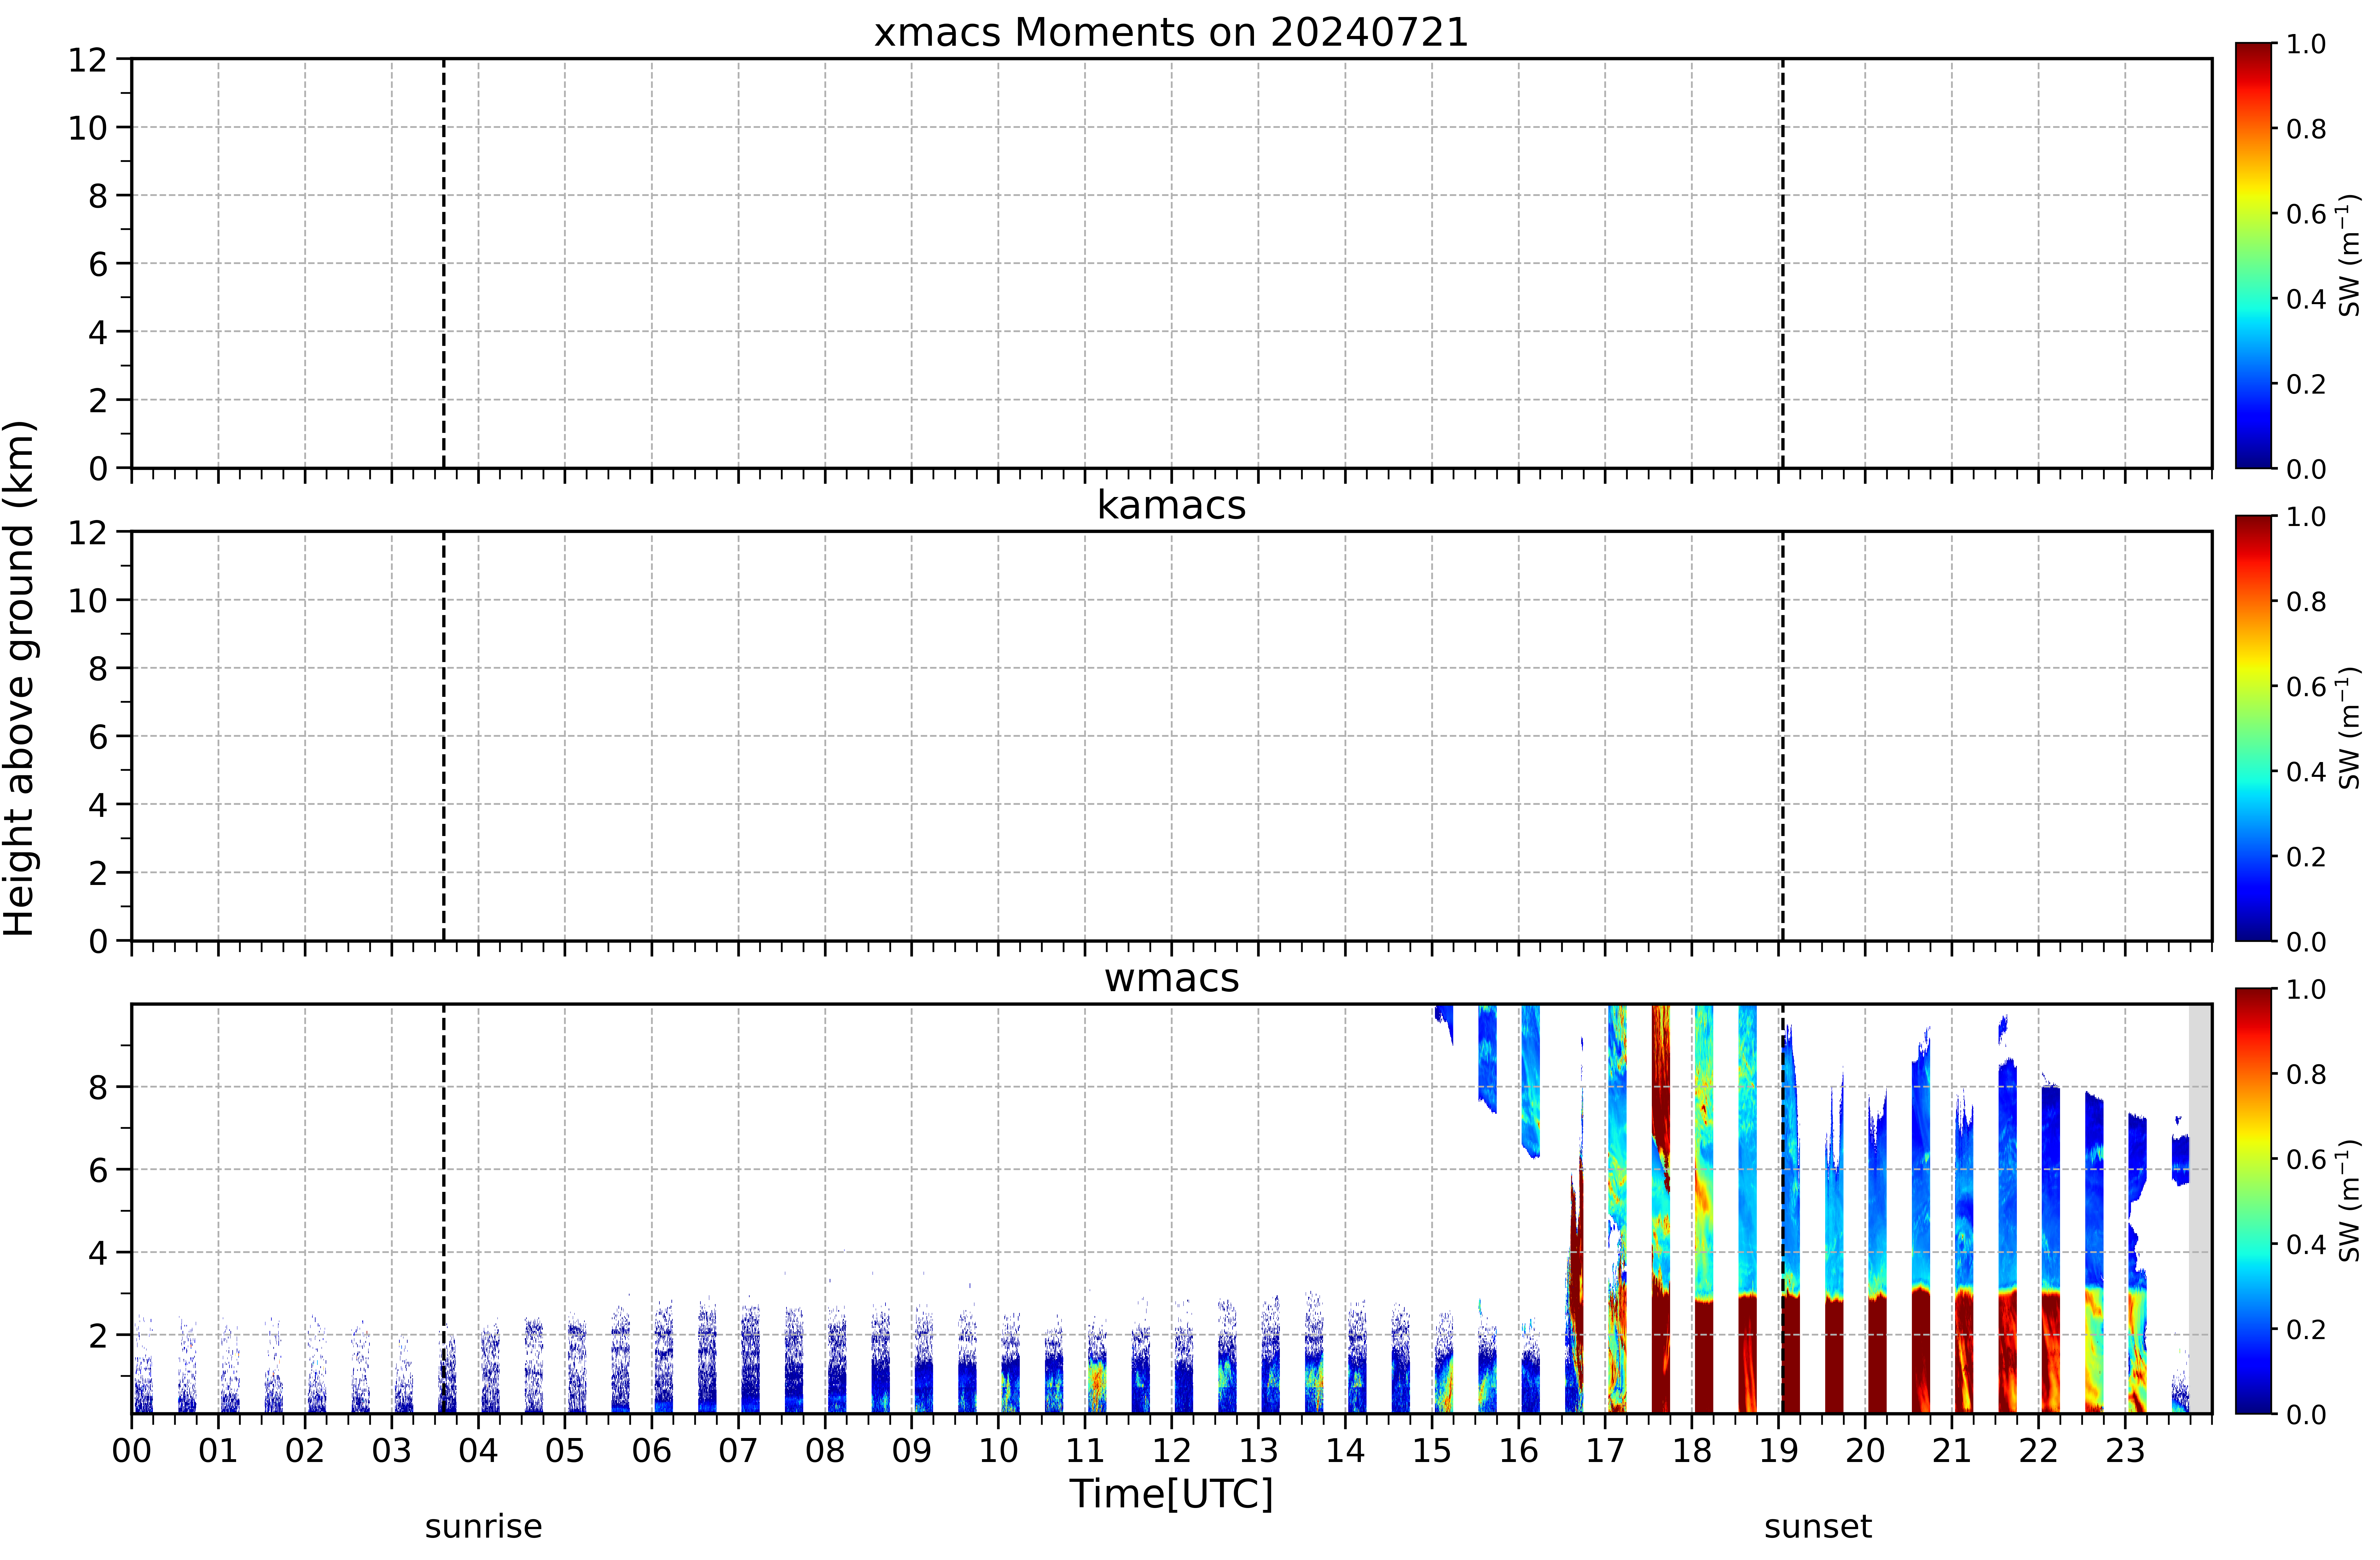The height and width of the screenshot is (1560, 2380).
Task: Click the 'Time[UTC]' axis label
Action: point(1171,1494)
